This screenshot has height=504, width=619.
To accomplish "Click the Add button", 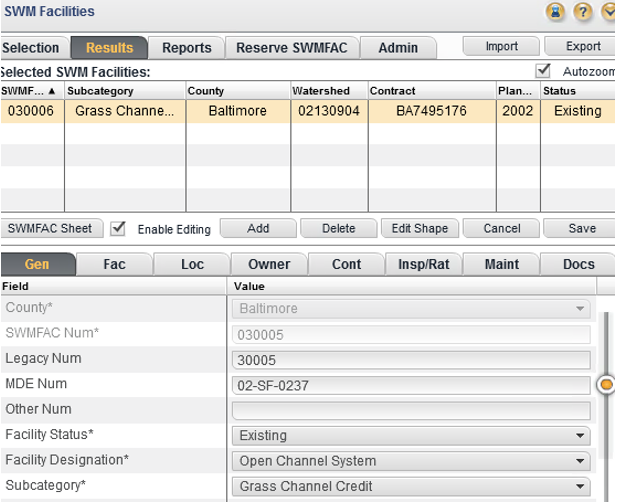I will (x=258, y=229).
